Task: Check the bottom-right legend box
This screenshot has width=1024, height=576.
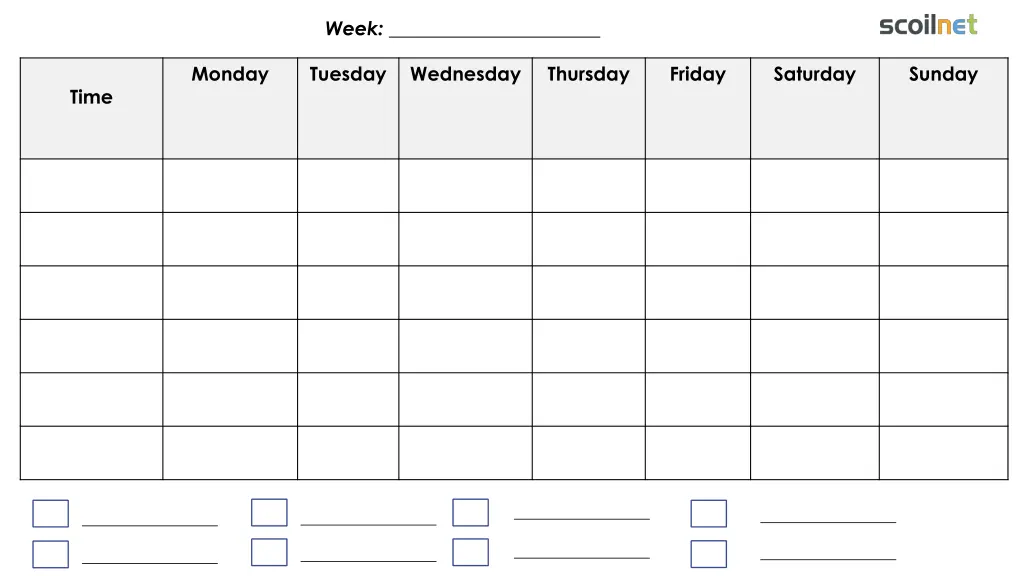Action: (709, 554)
